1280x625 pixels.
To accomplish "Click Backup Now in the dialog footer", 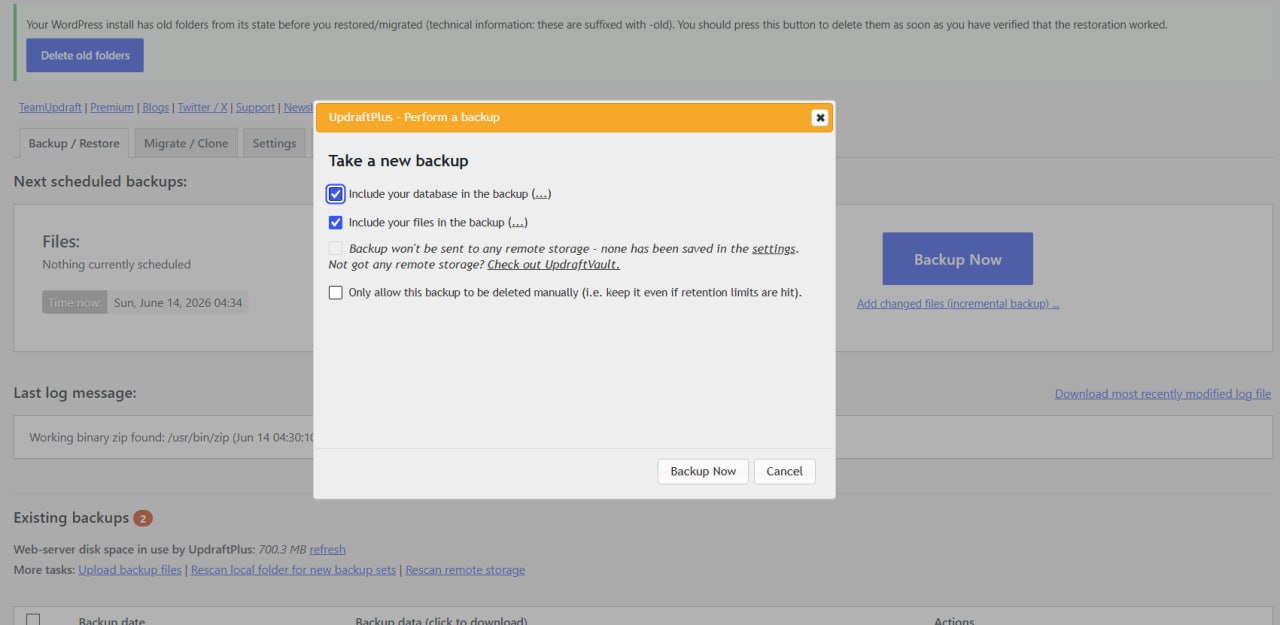I will tap(703, 471).
